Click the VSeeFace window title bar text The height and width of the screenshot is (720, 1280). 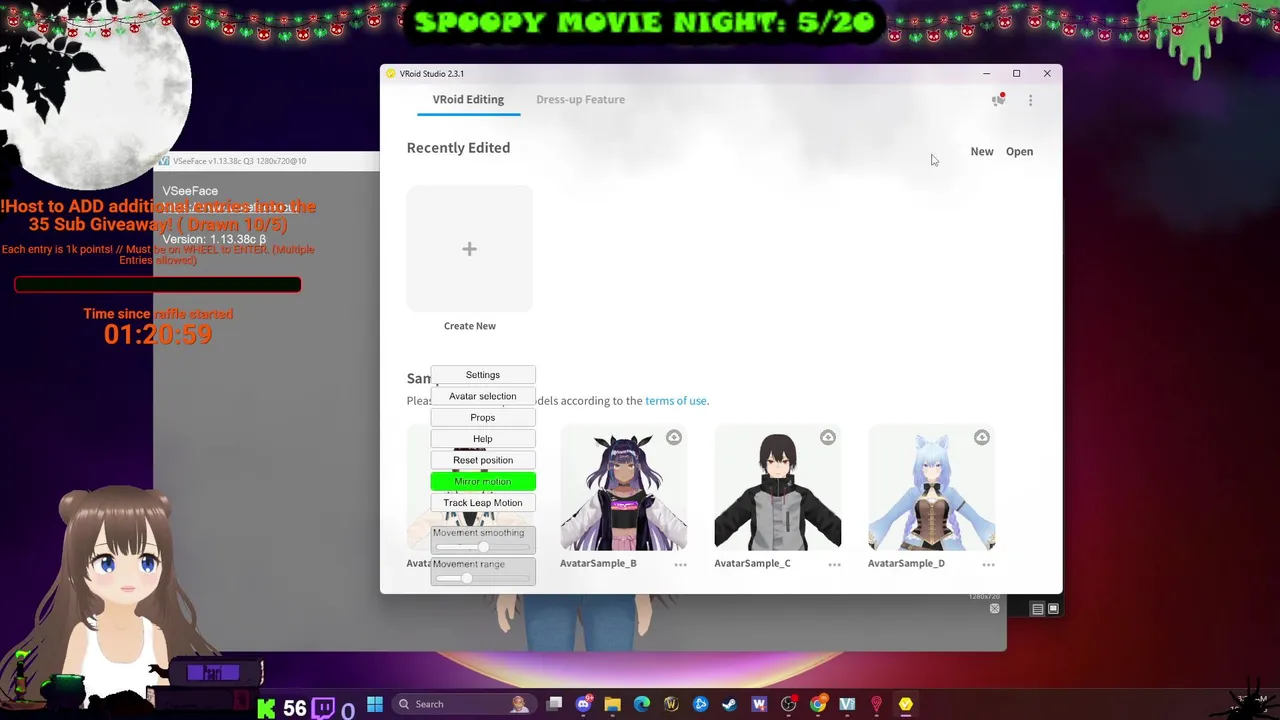[239, 161]
